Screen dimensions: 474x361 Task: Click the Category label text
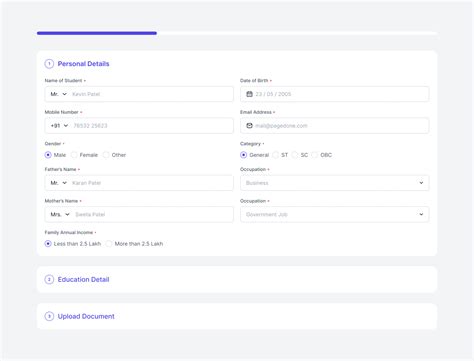[250, 144]
